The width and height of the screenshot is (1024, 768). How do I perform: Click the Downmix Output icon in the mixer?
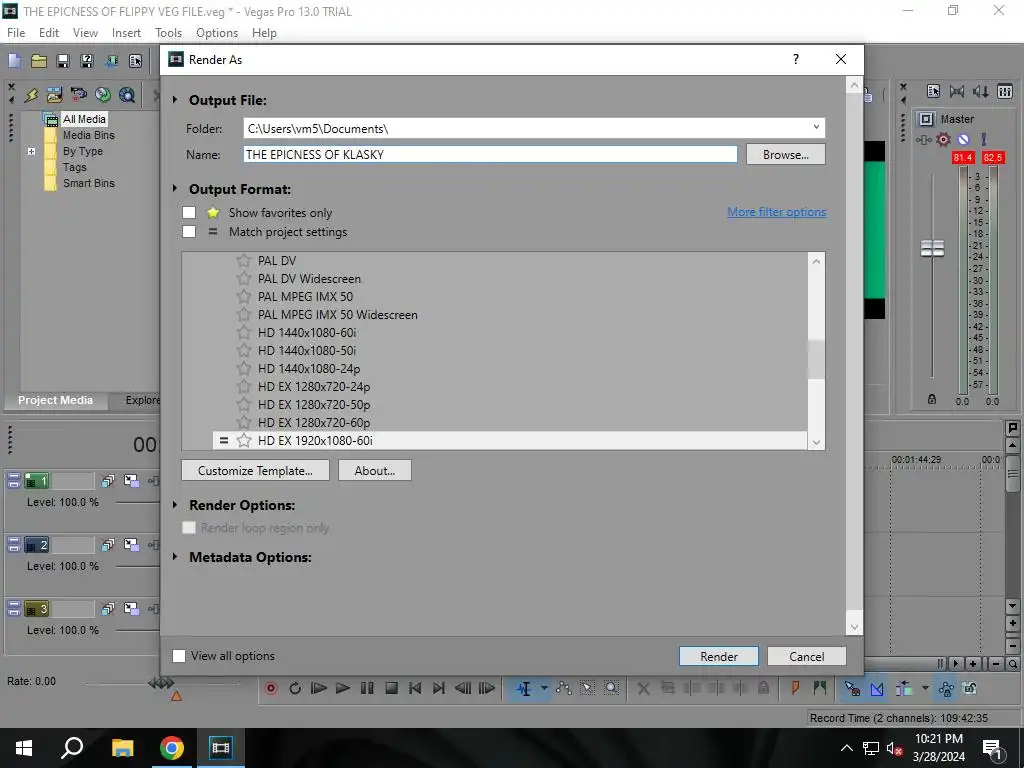[957, 92]
